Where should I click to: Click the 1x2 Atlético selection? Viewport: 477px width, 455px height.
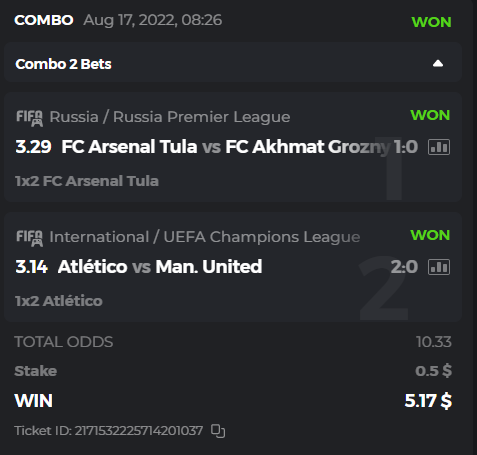pos(59,301)
